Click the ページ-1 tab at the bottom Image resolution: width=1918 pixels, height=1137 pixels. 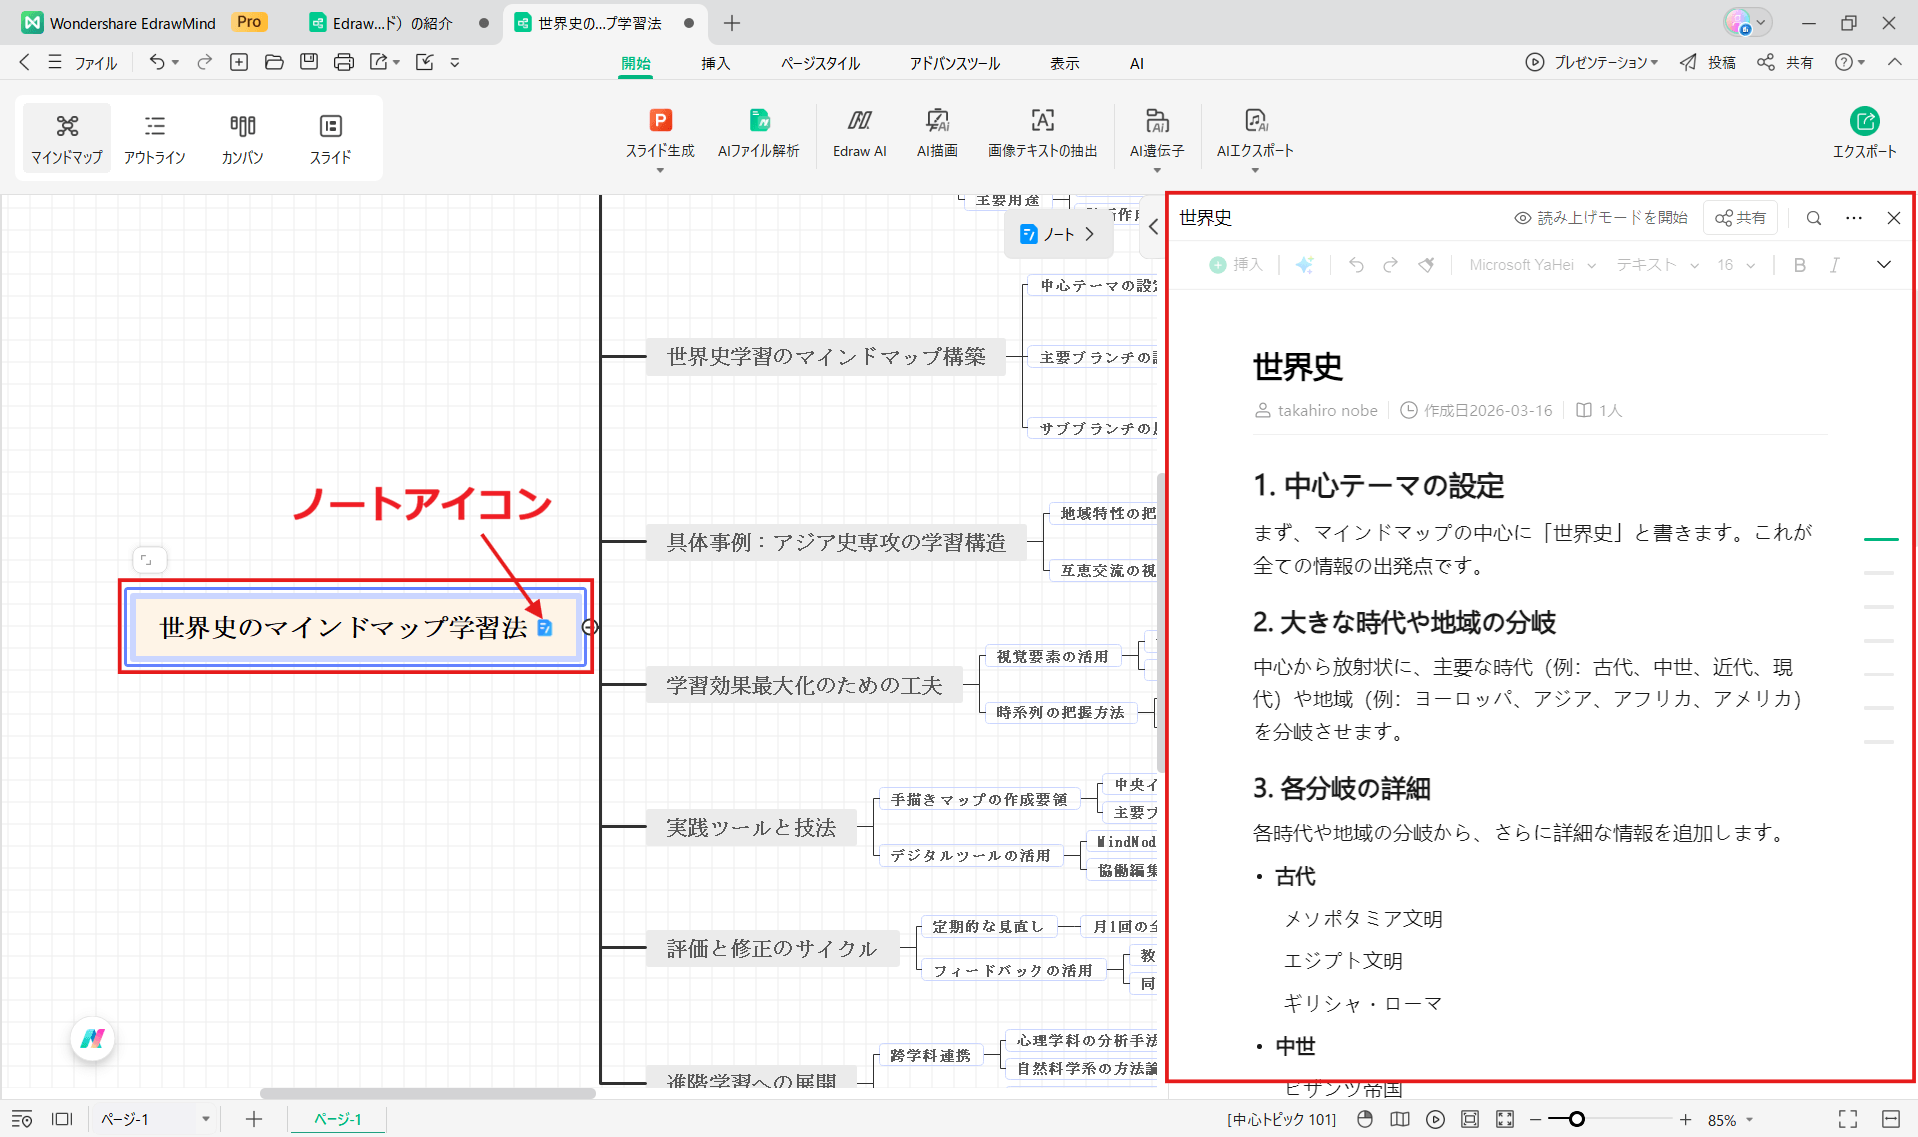tap(337, 1119)
